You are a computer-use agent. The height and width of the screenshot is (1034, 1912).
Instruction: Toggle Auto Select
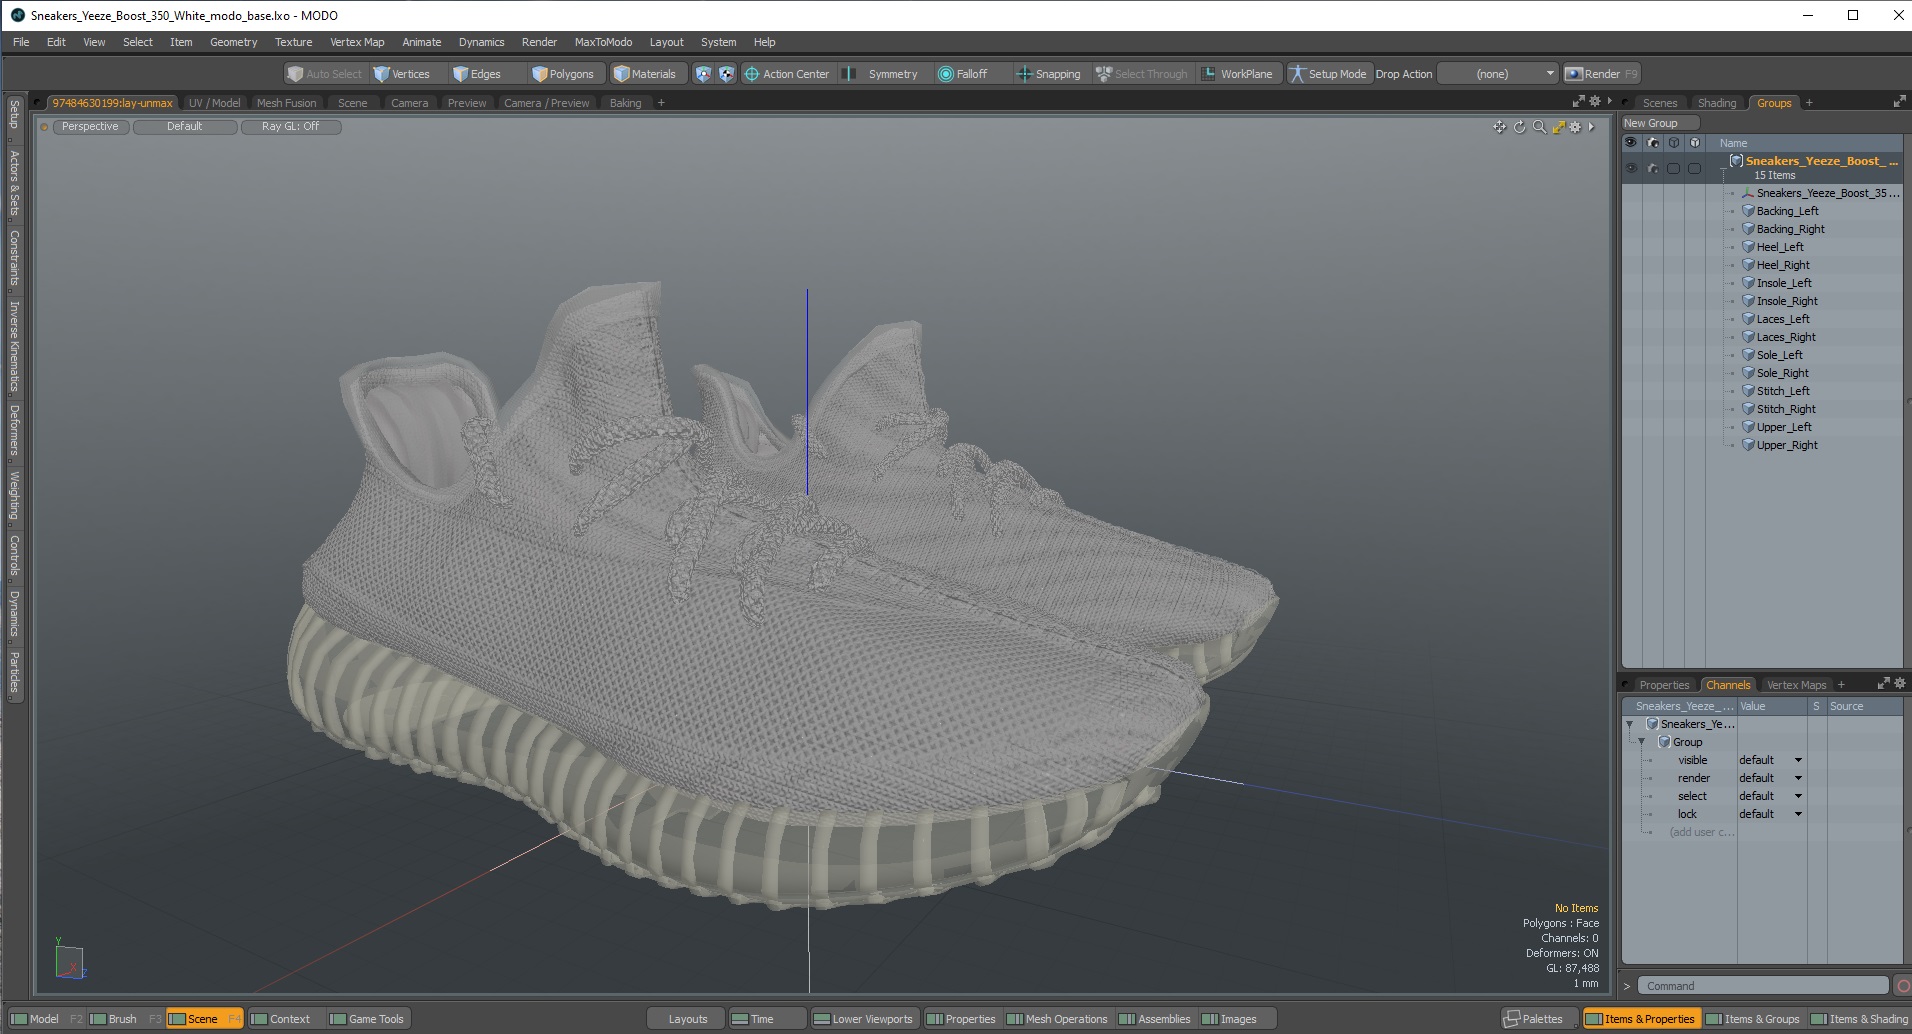click(324, 74)
